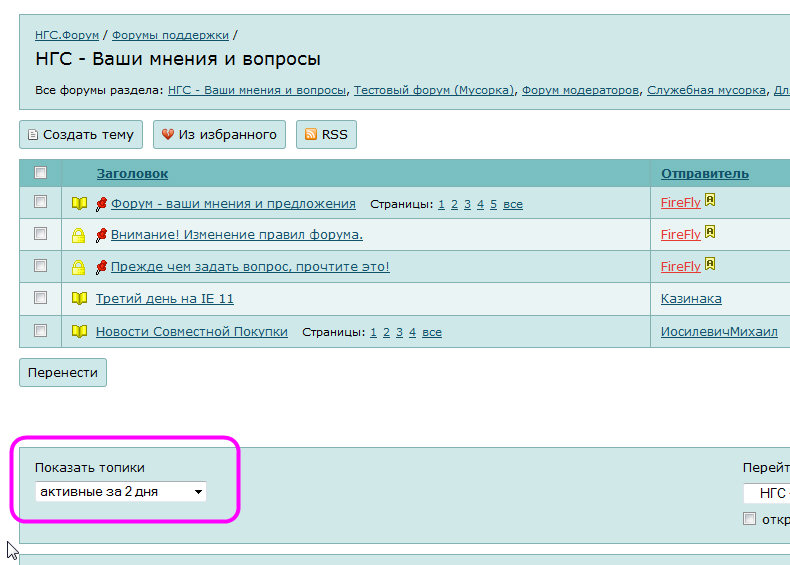The width and height of the screenshot is (790, 565).
Task: Open topic 'Новости Совместной Покупки'
Action: click(192, 332)
